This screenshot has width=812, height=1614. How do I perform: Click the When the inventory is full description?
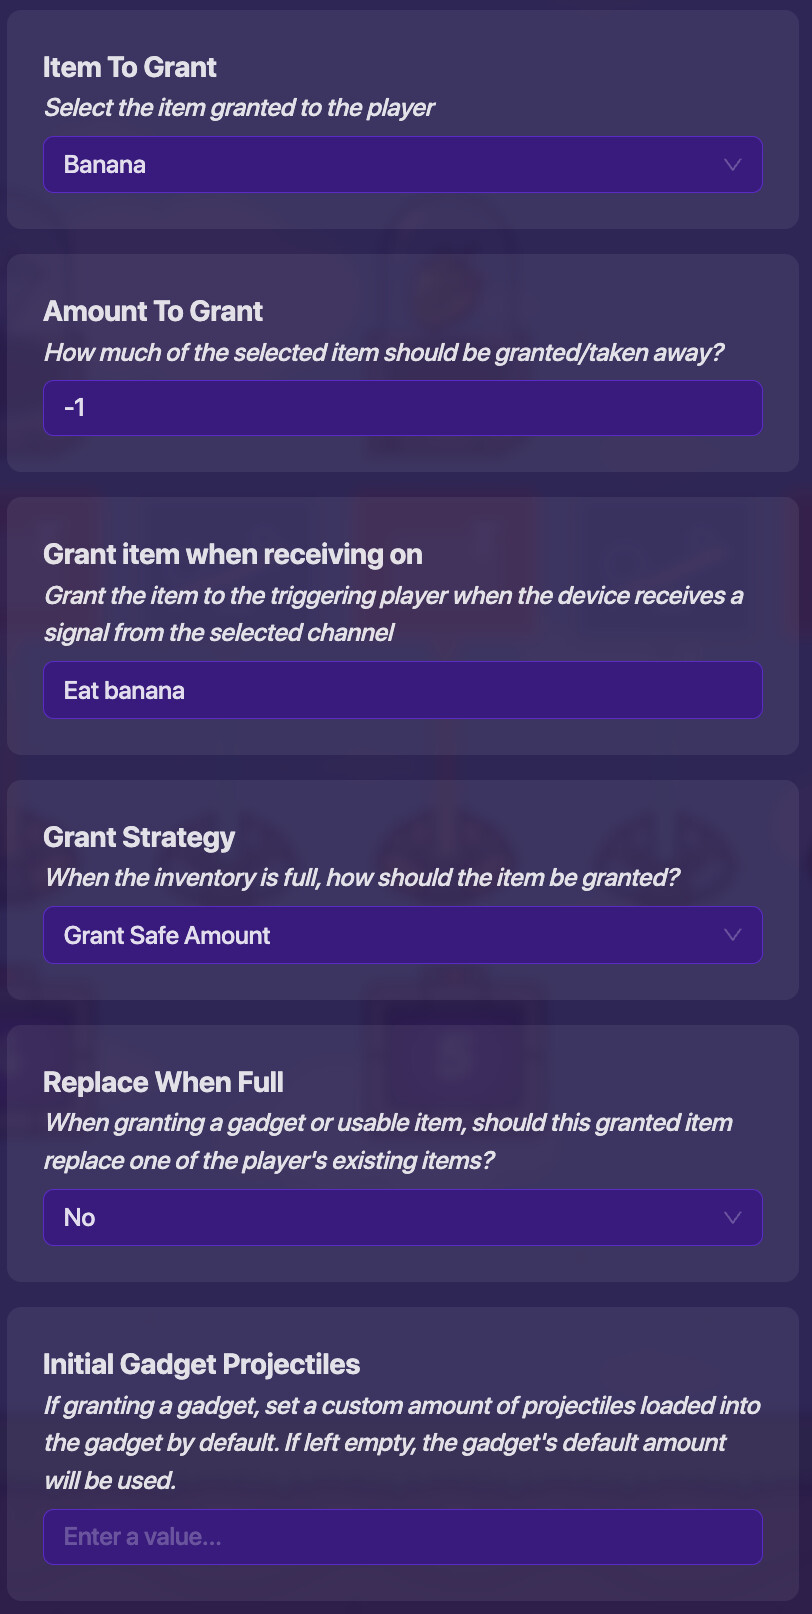(x=362, y=878)
